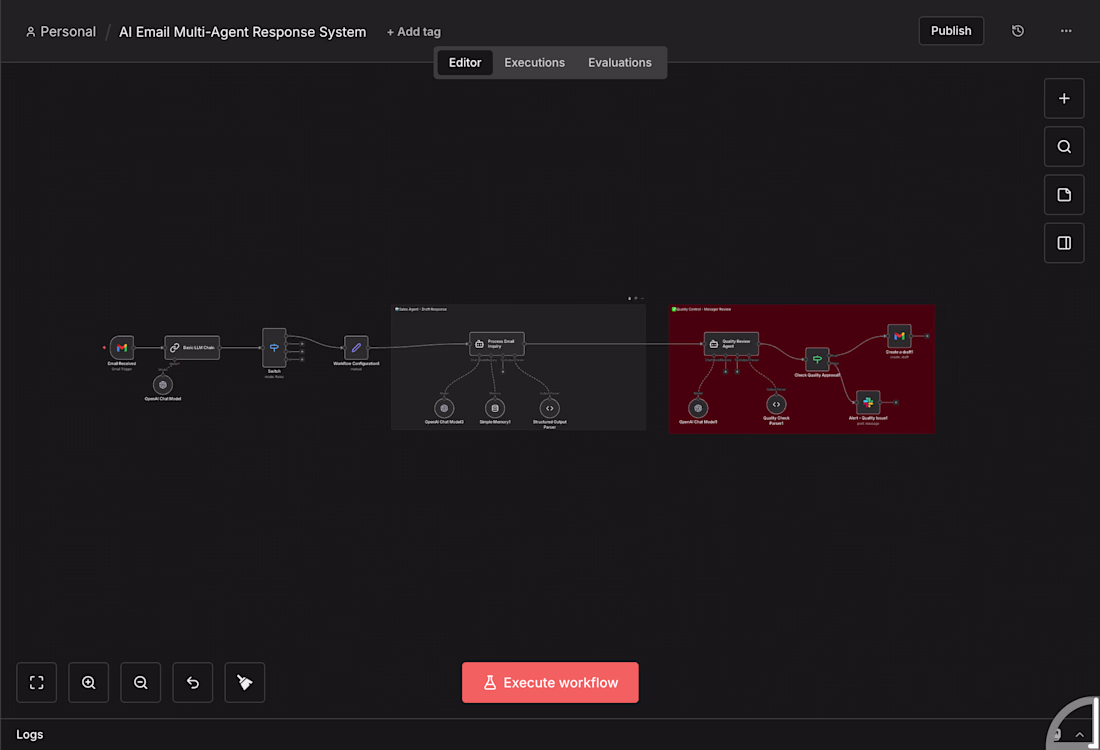The width and height of the screenshot is (1100, 750).
Task: Open the Basic LLM Chain node
Action: point(192,347)
